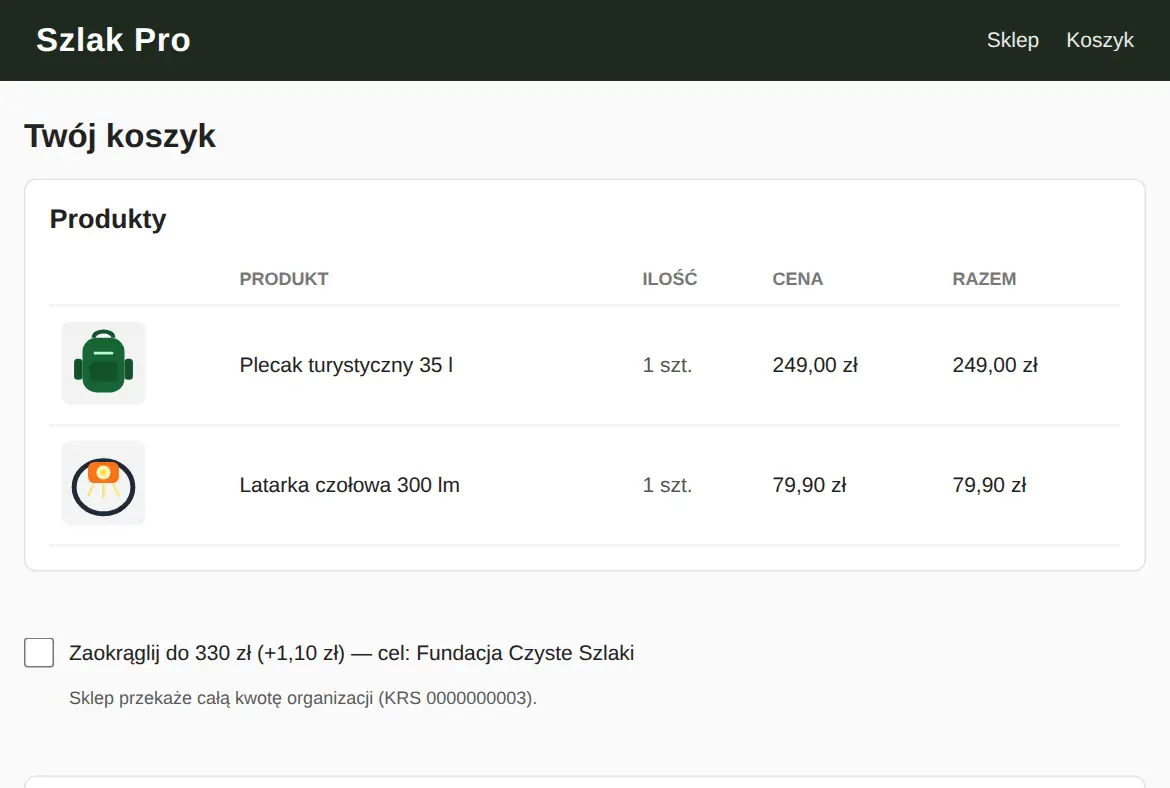This screenshot has height=788, width=1170.
Task: Click the Szlak Pro site logo
Action: 113,40
